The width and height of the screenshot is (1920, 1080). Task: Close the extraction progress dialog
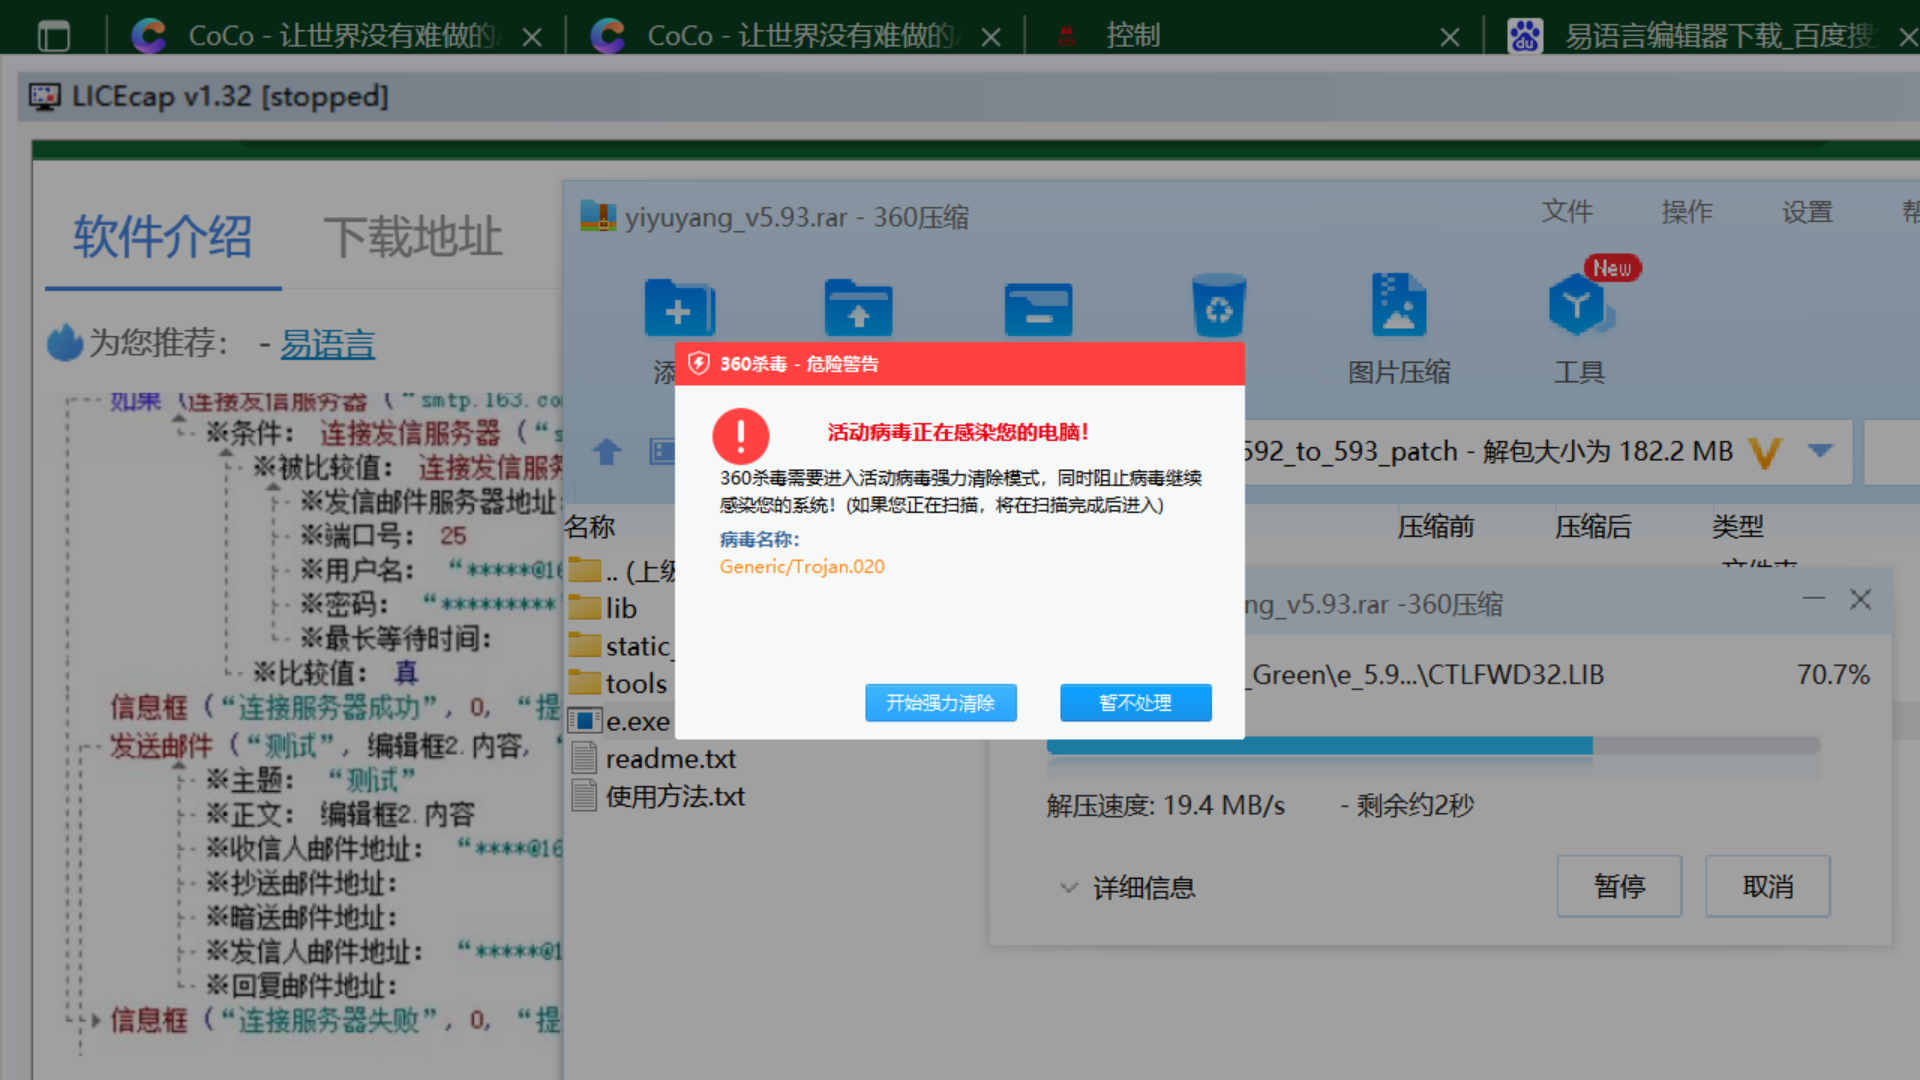(1861, 599)
